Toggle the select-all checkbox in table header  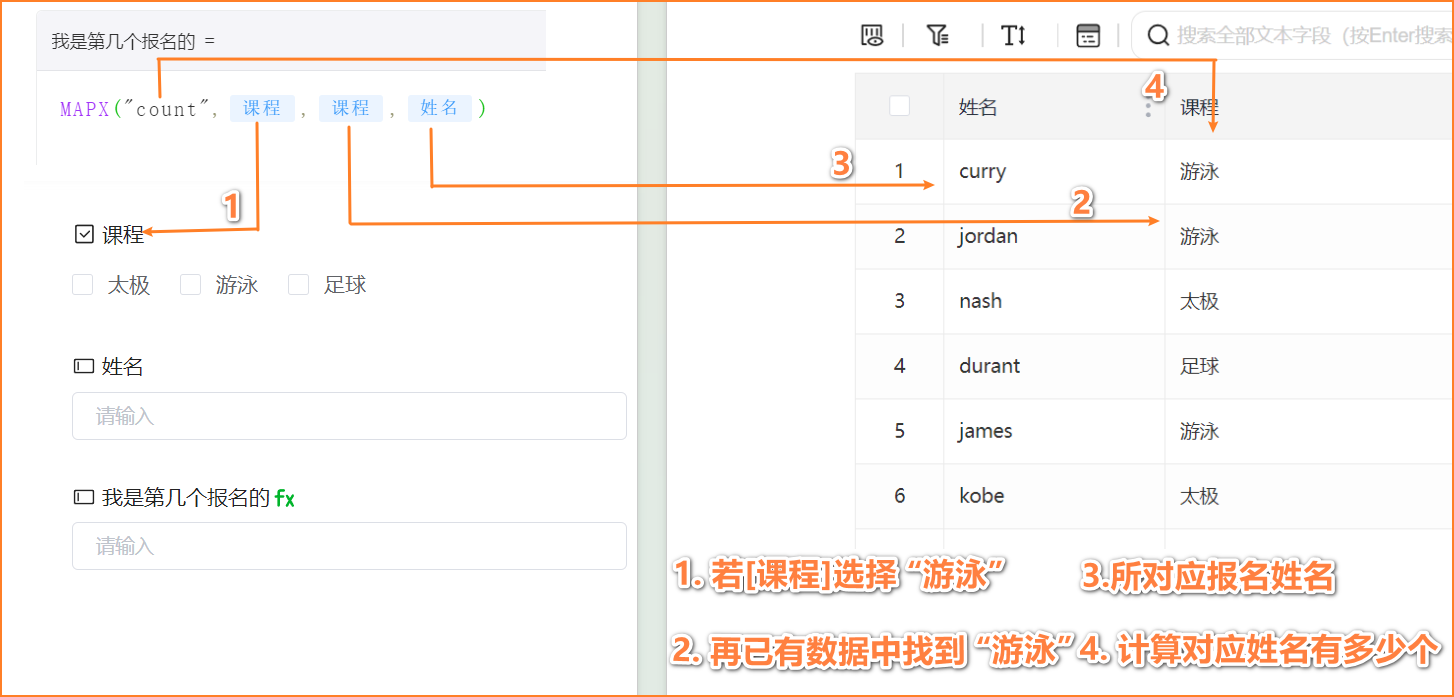tap(899, 106)
